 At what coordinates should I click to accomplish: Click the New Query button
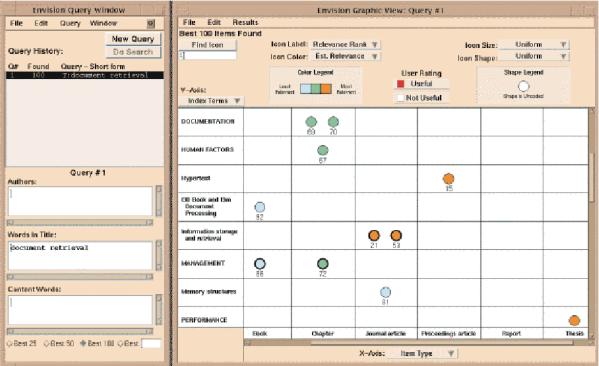click(x=133, y=39)
